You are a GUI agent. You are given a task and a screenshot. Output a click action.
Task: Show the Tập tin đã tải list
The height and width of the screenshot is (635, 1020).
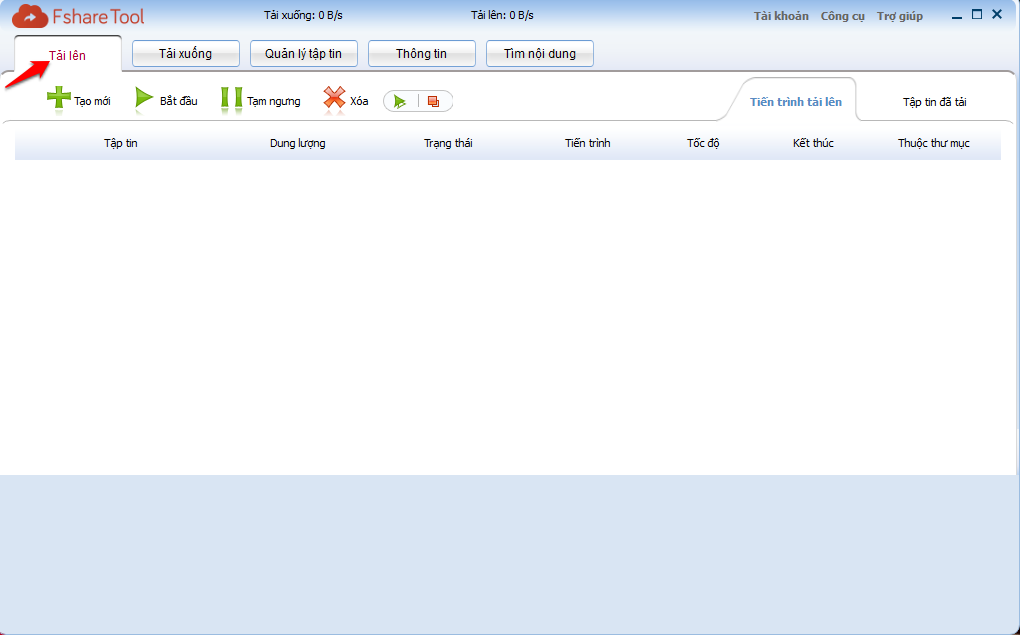pos(934,102)
